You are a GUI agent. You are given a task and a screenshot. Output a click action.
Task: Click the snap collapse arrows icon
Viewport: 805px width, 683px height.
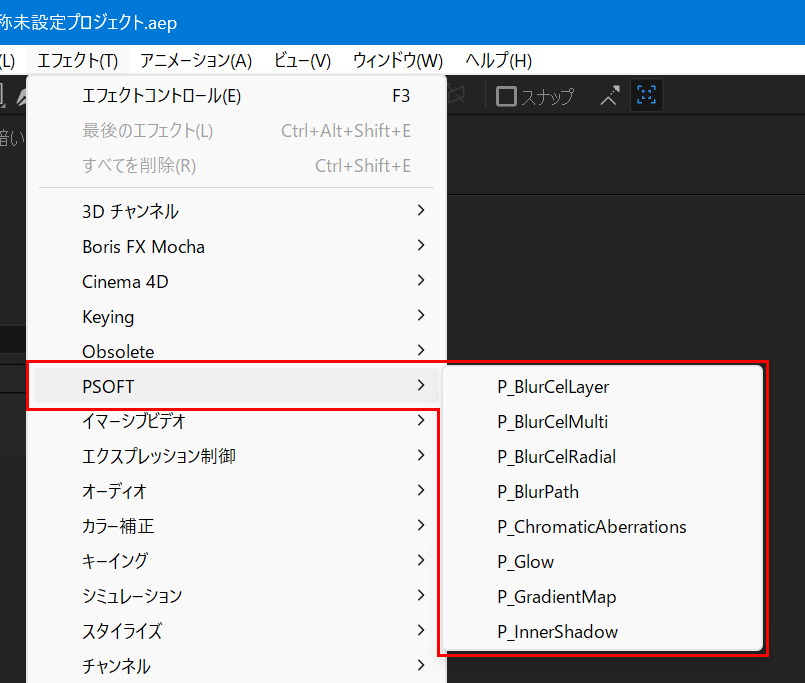[610, 96]
